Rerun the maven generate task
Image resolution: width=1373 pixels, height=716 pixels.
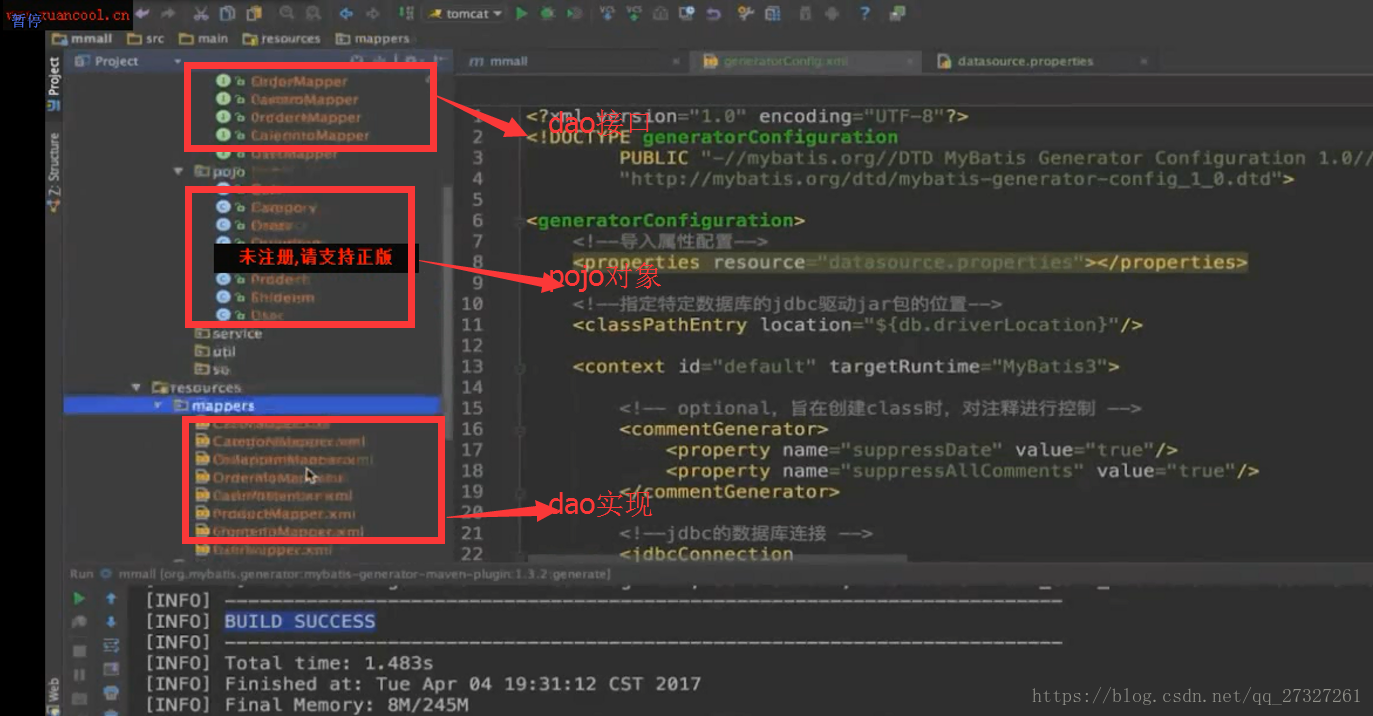[79, 599]
